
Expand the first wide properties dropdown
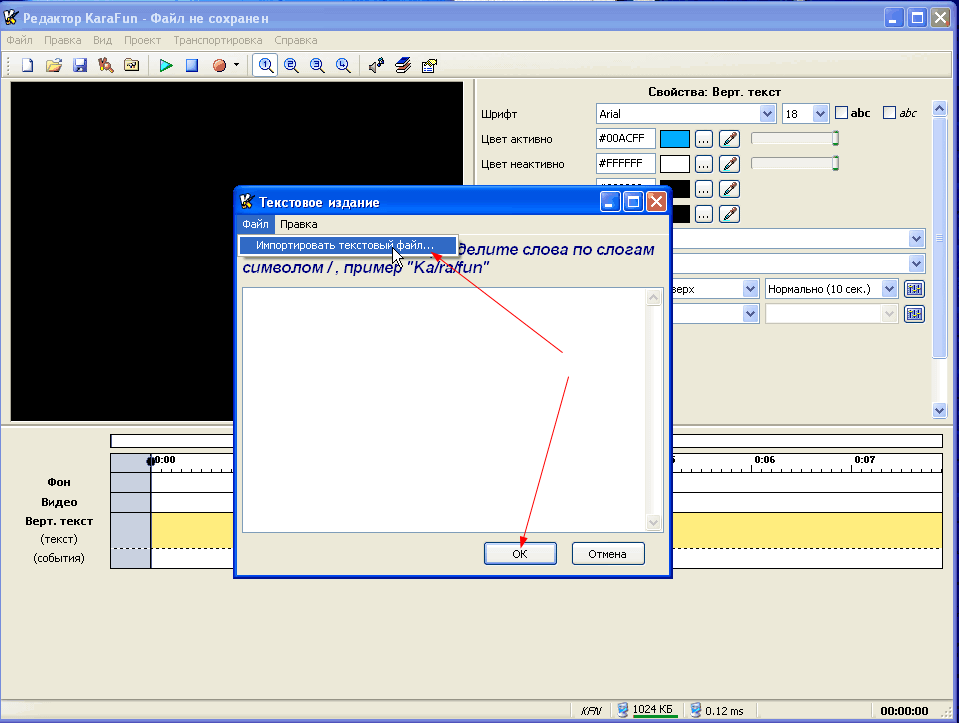[x=916, y=239]
